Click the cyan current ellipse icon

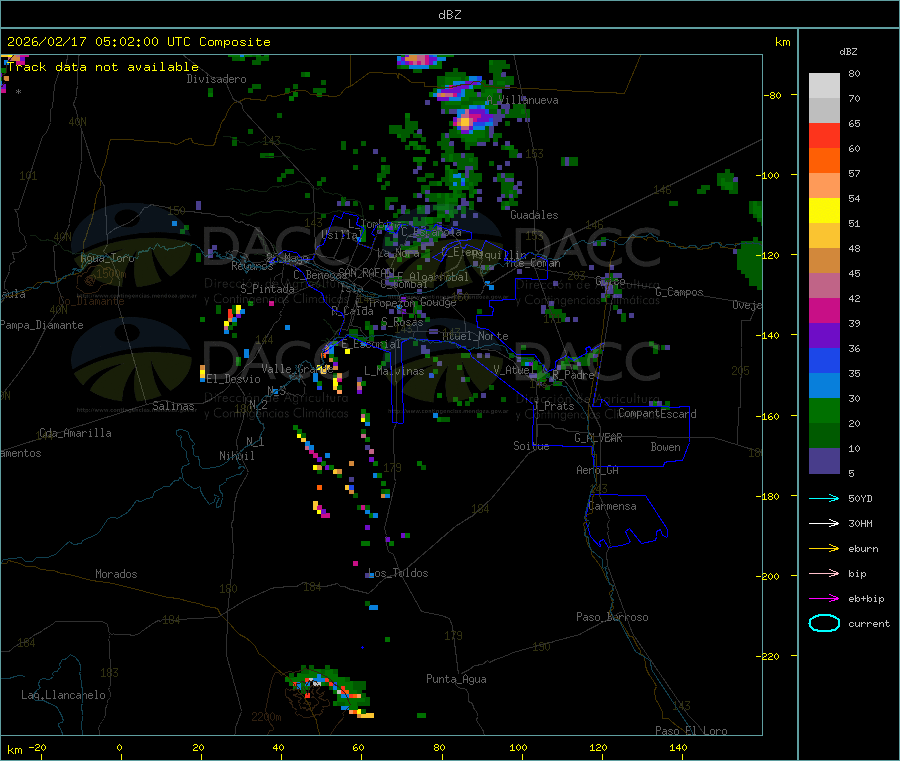824,623
